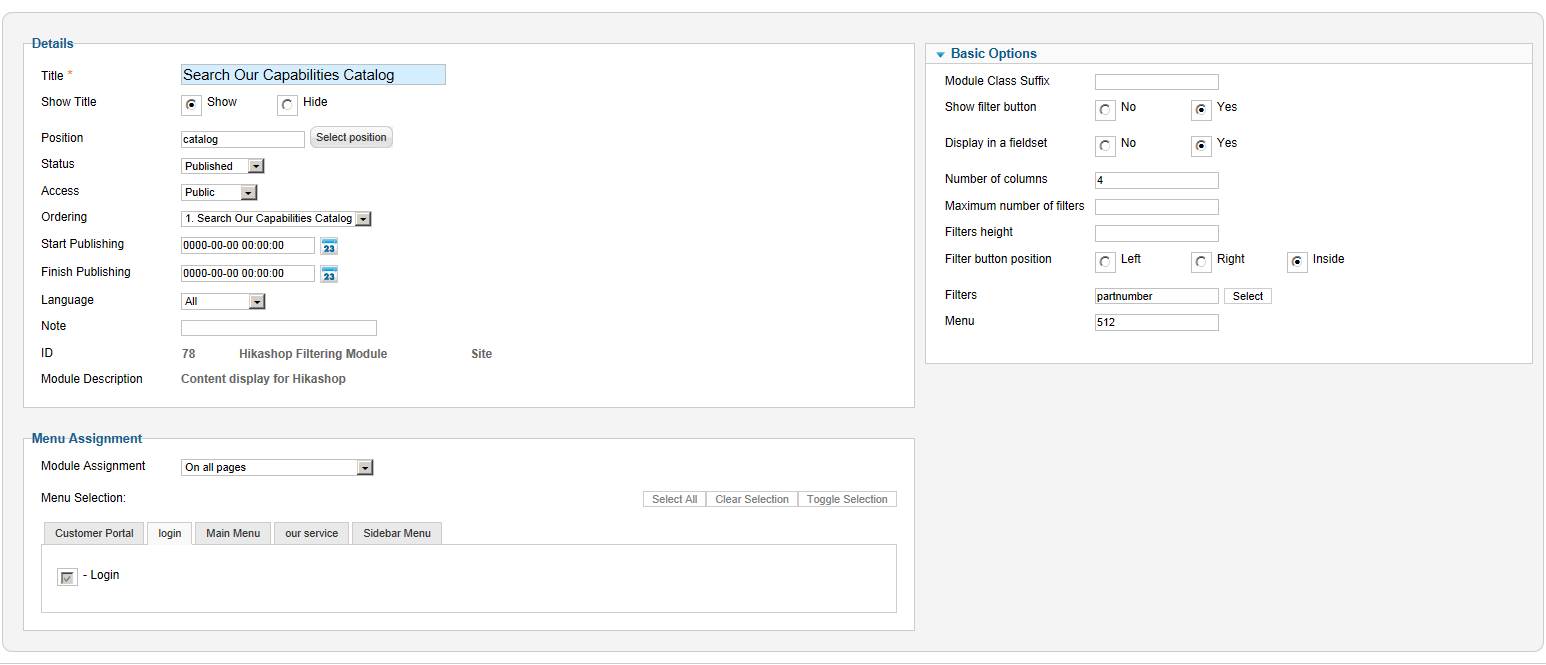This screenshot has height=665, width=1546.
Task: Click the Select position button
Action: (351, 138)
